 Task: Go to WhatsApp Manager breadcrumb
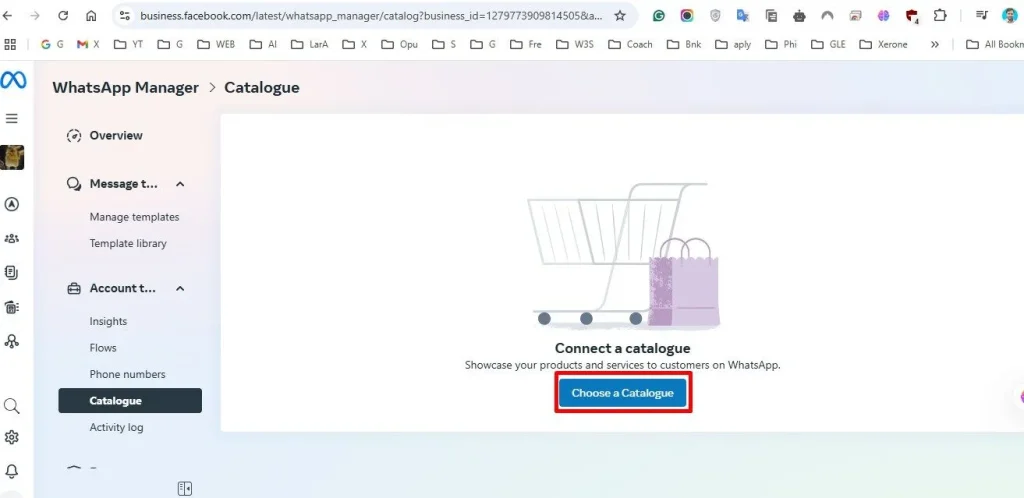pyautogui.click(x=125, y=87)
